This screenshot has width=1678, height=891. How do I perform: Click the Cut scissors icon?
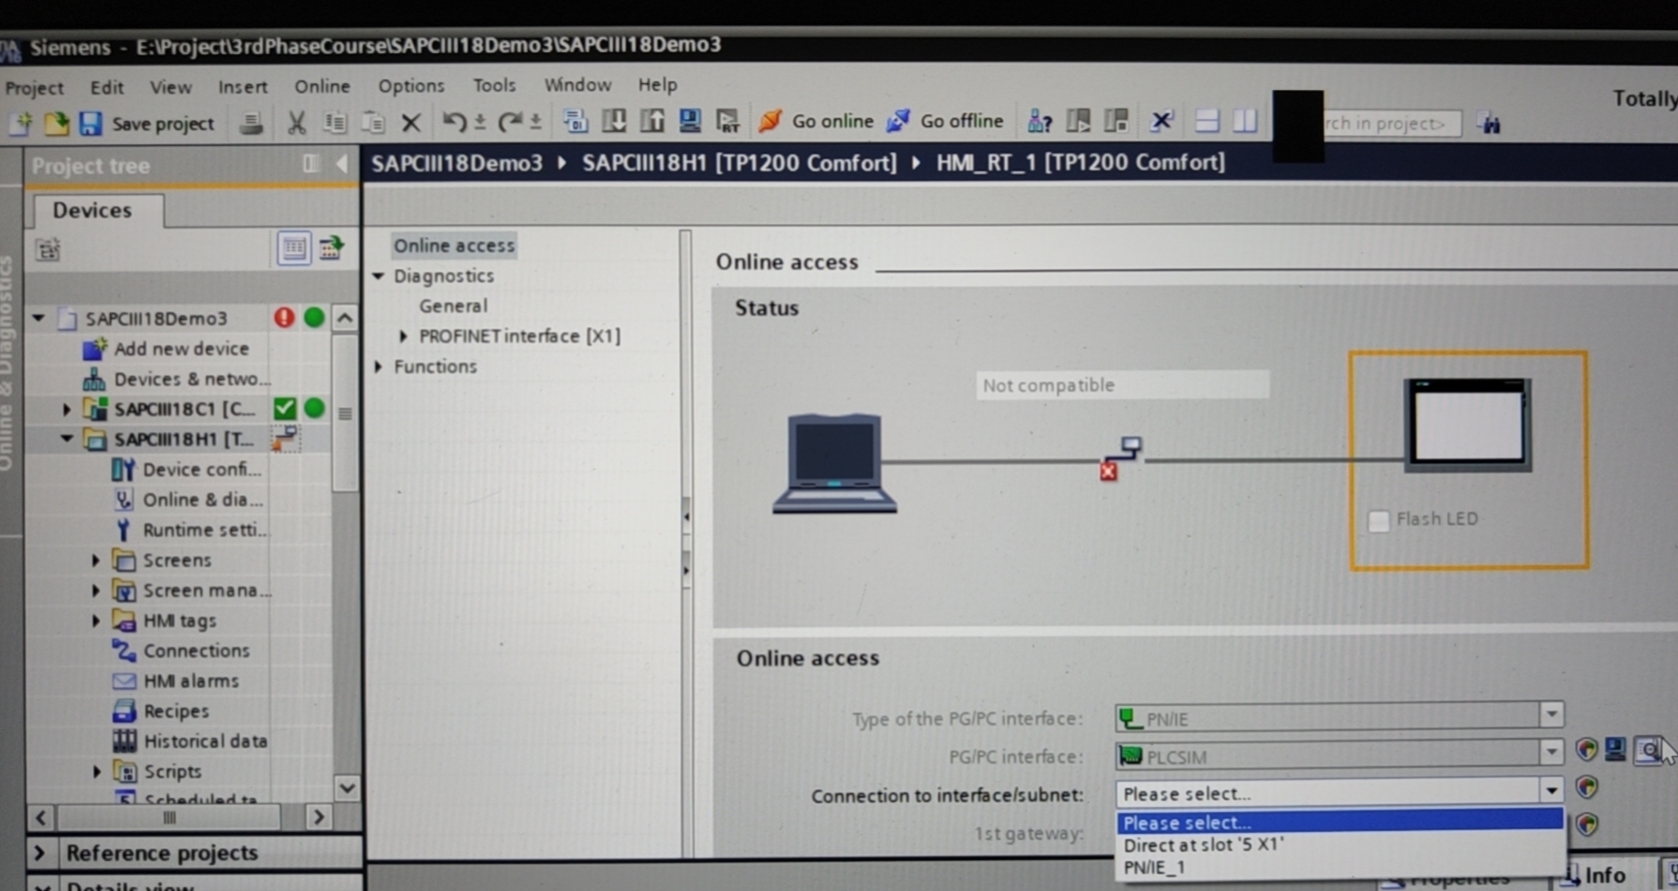pyautogui.click(x=296, y=123)
